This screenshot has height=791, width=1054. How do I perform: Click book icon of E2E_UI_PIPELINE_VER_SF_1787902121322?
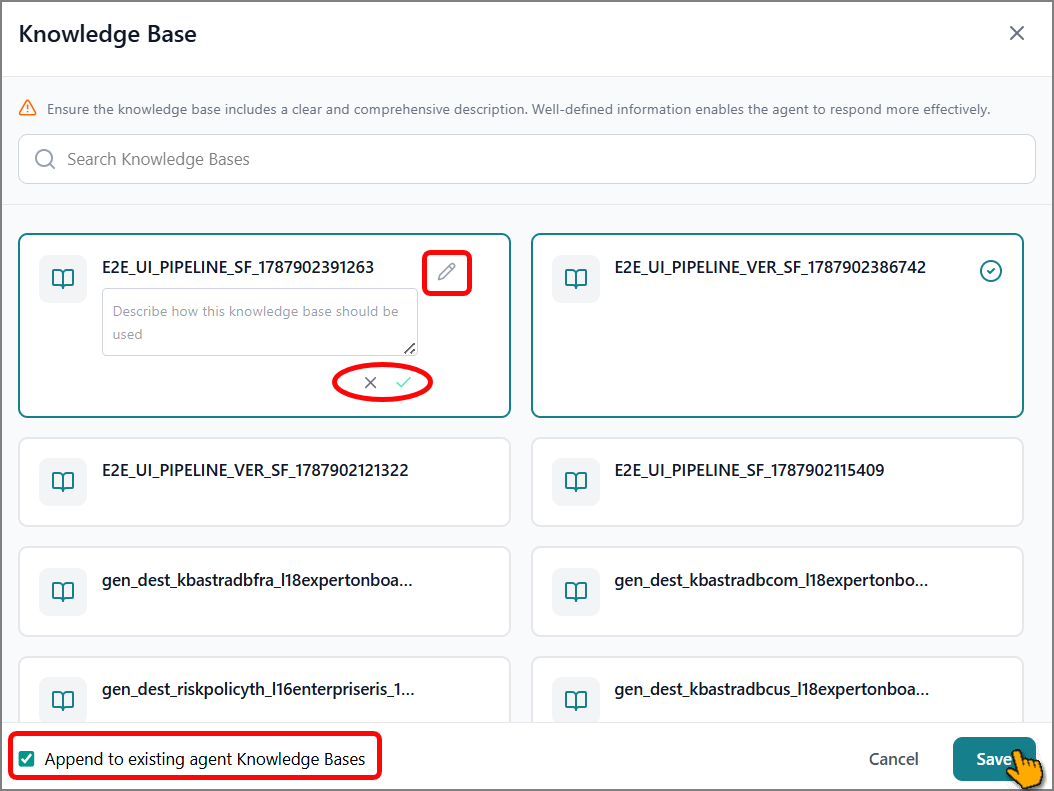coord(63,481)
